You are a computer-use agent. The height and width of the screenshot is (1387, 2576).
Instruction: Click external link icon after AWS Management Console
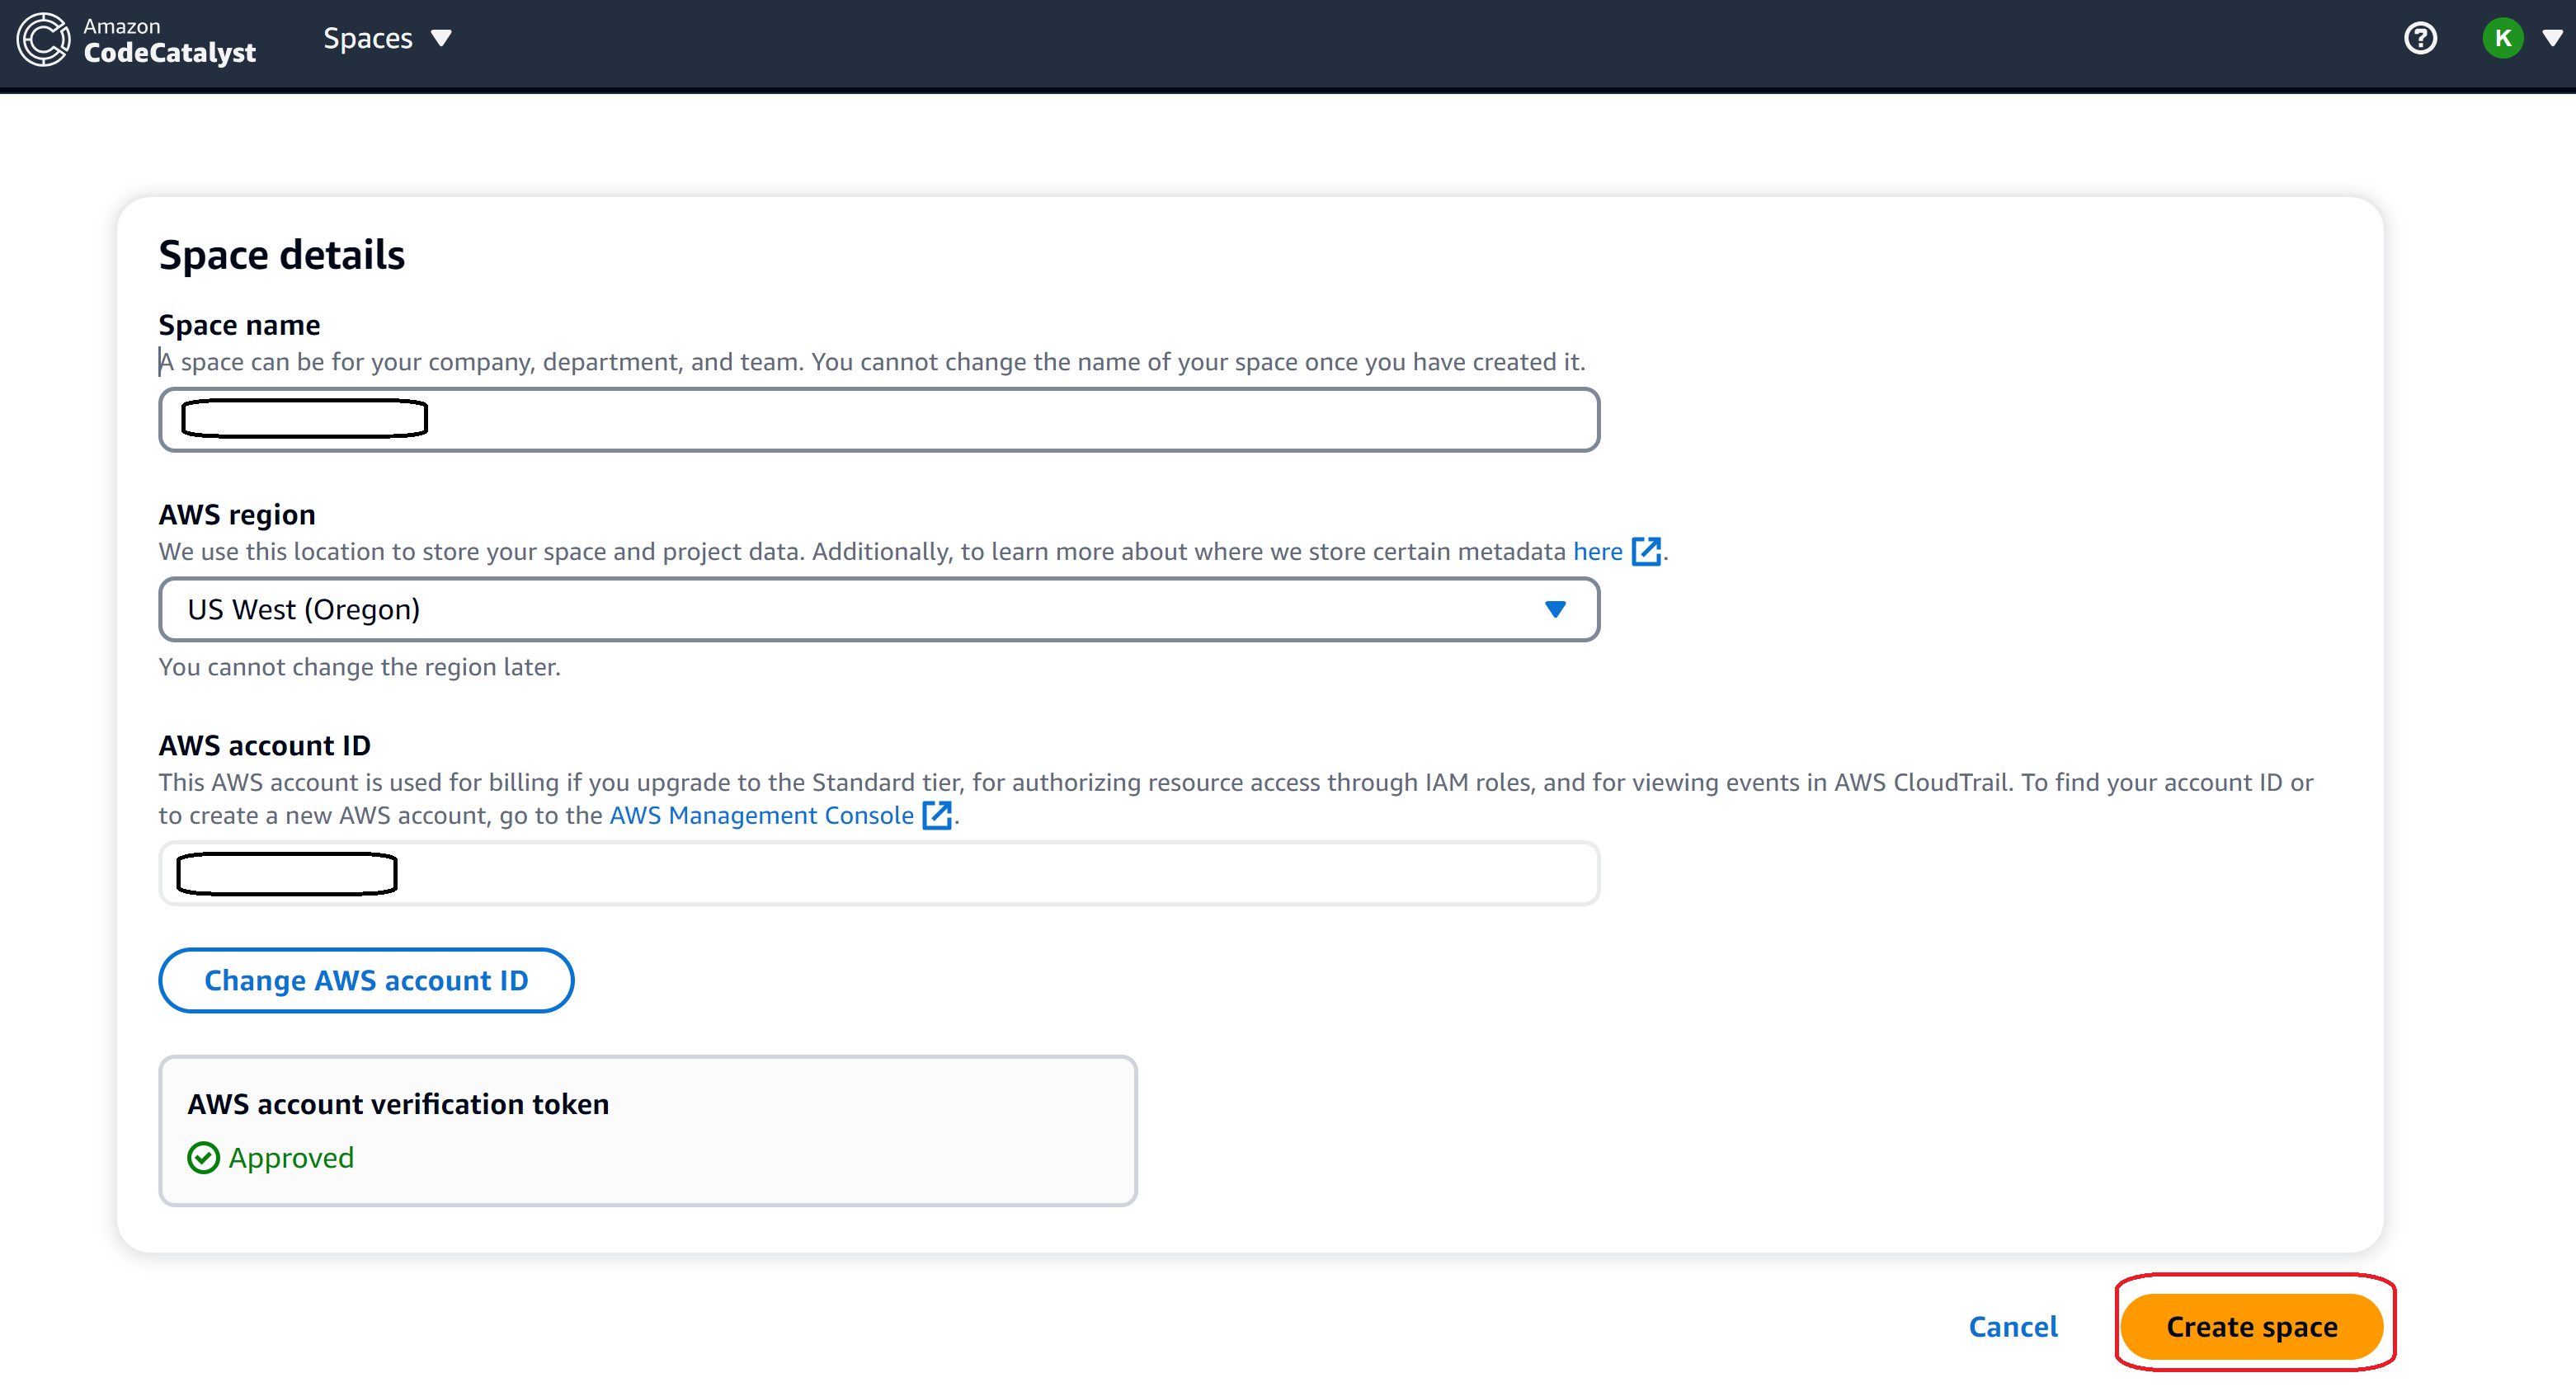pos(936,816)
